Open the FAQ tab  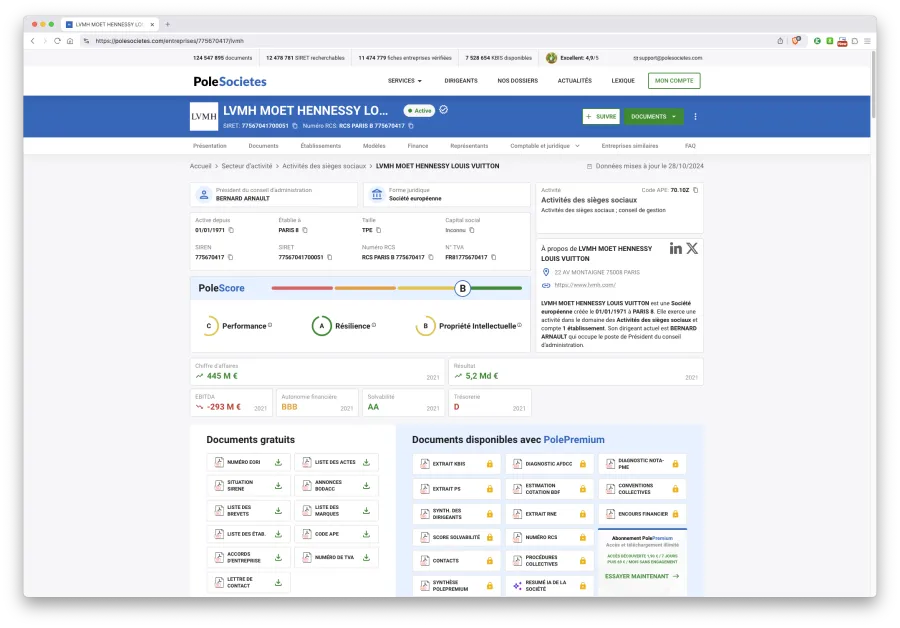coord(690,146)
